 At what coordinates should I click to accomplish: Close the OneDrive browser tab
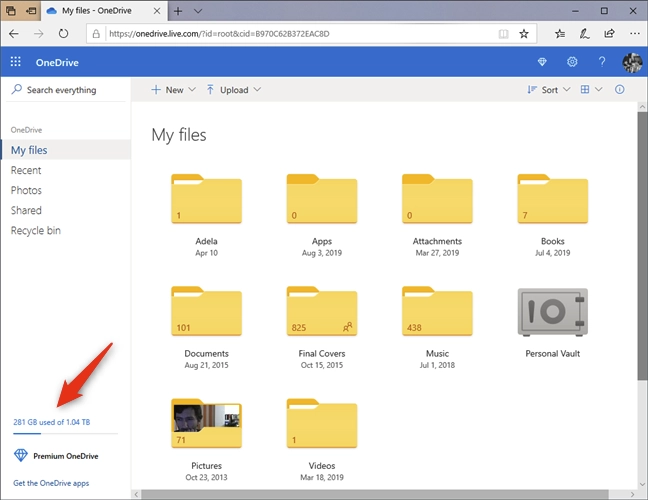(157, 11)
